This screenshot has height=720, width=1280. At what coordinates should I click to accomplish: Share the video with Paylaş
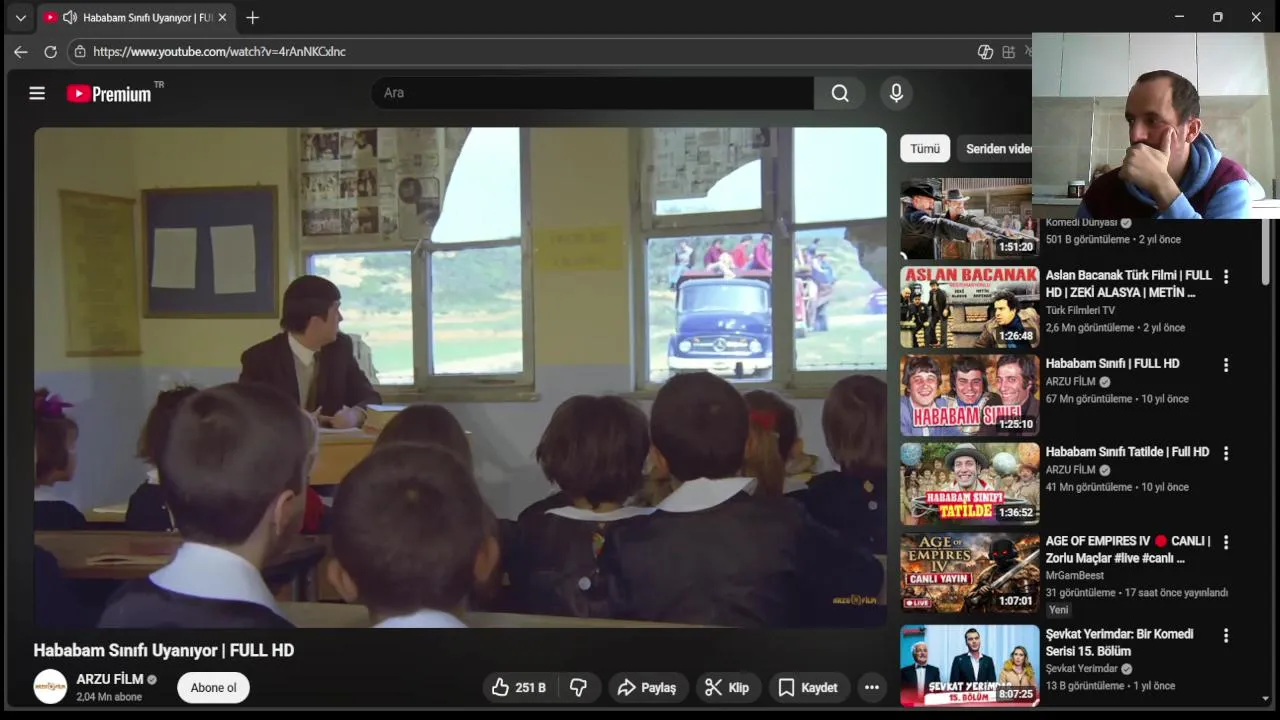pyautogui.click(x=647, y=687)
